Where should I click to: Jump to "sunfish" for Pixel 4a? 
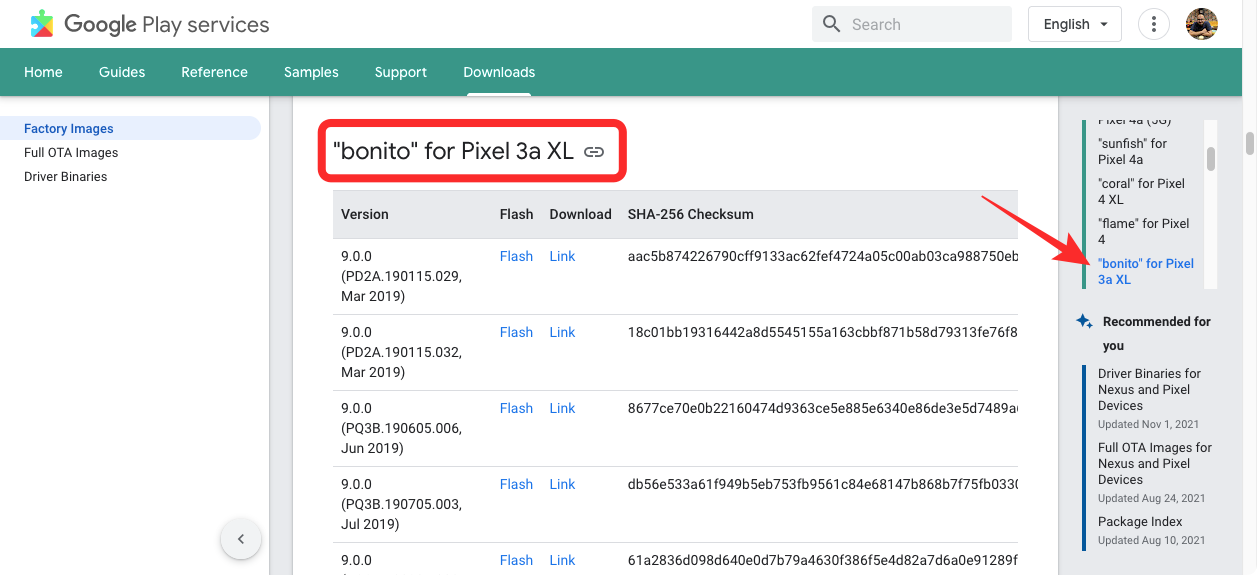tap(1132, 152)
